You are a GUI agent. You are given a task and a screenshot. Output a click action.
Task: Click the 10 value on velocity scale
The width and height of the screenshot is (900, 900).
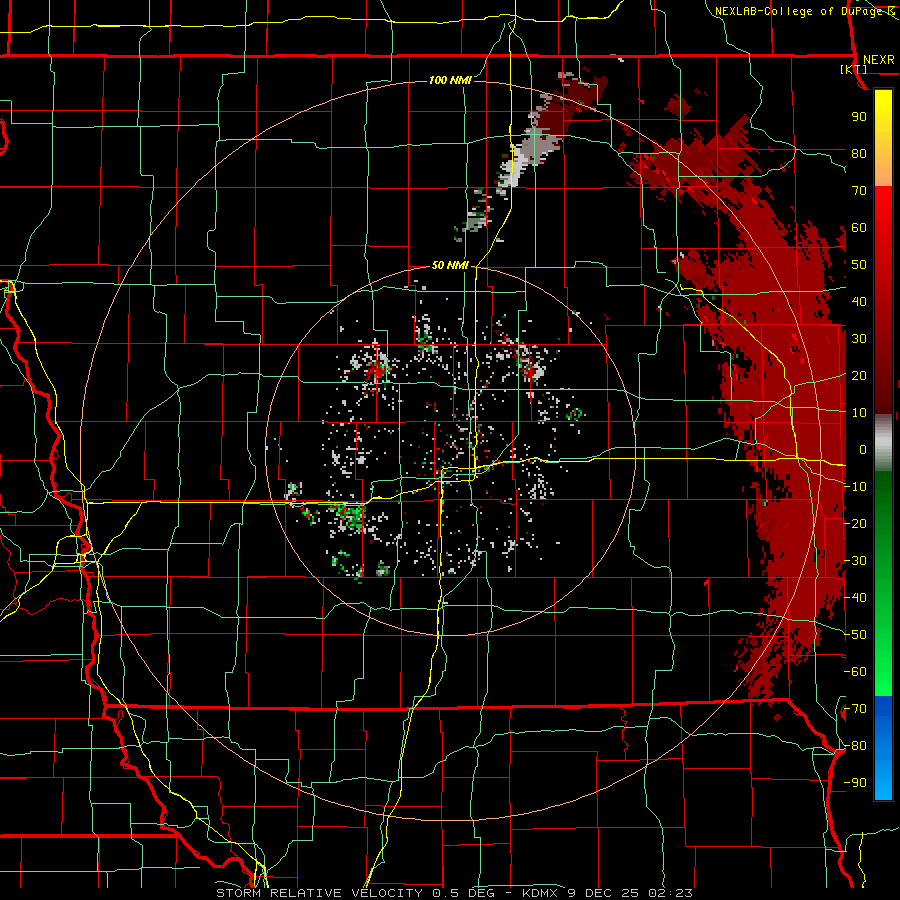[x=859, y=413]
